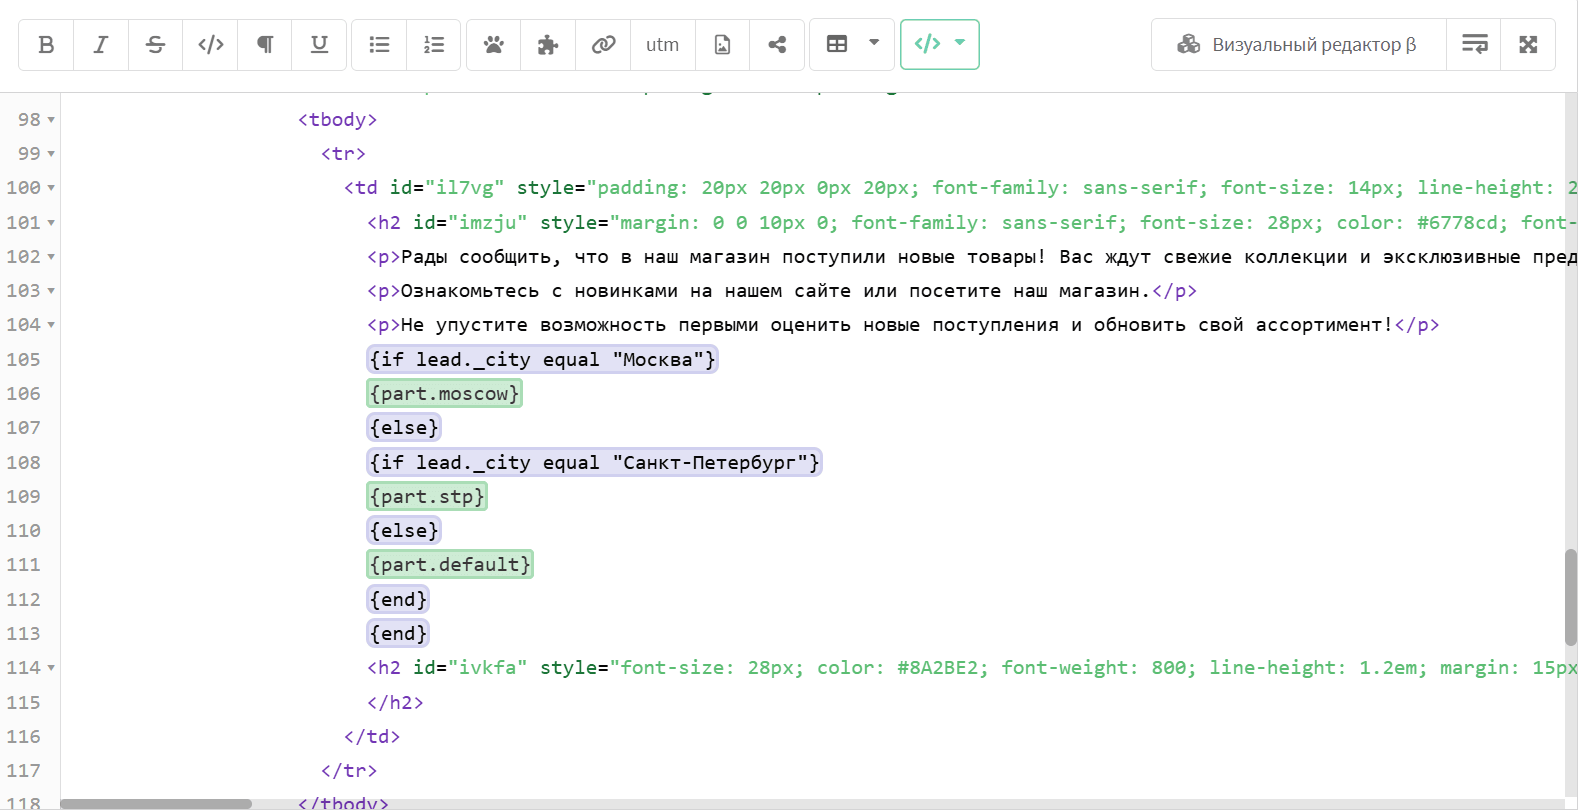Toggle bold formatting
Image resolution: width=1579 pixels, height=811 pixels.
pos(46,45)
